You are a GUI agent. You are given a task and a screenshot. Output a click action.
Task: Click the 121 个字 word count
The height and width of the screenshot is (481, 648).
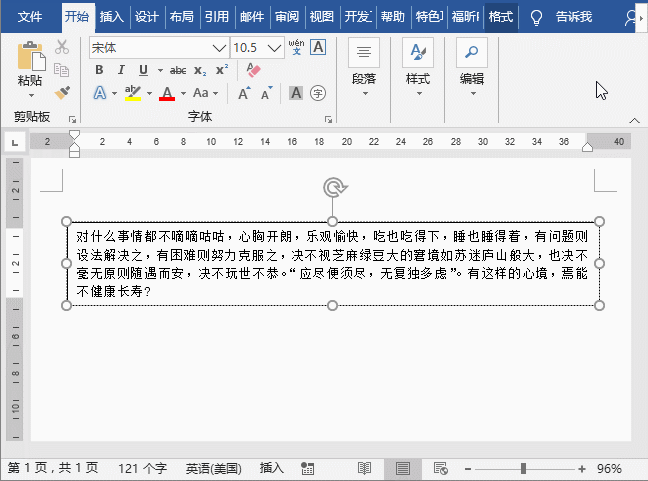(x=143, y=469)
